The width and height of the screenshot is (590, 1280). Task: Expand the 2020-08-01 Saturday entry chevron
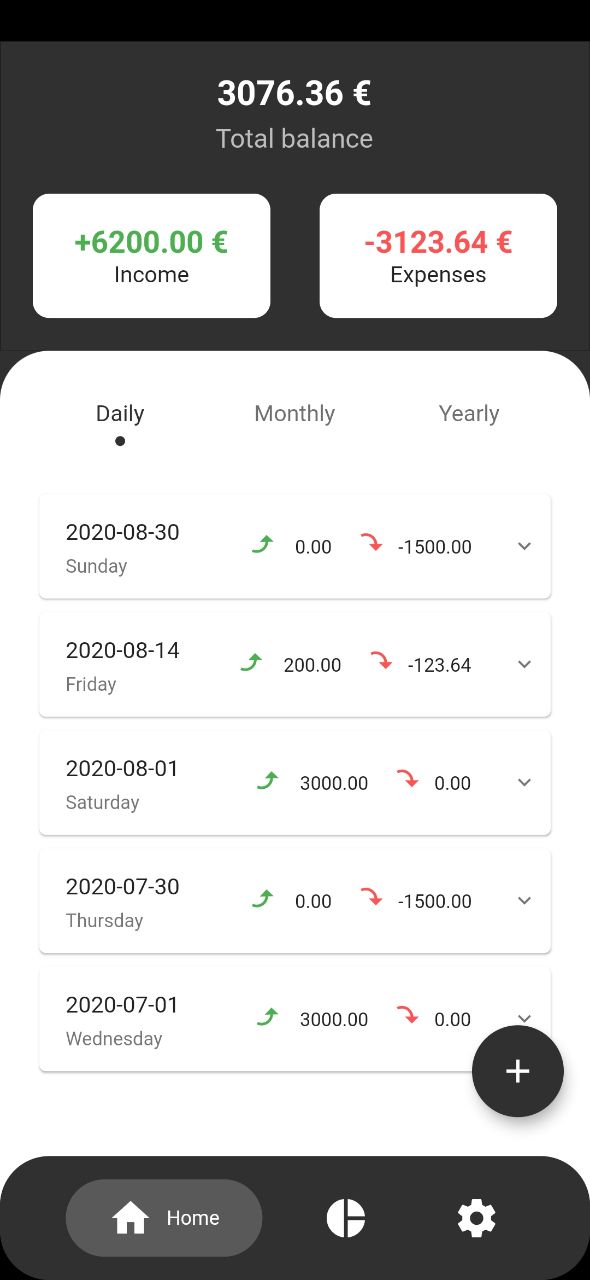524,782
